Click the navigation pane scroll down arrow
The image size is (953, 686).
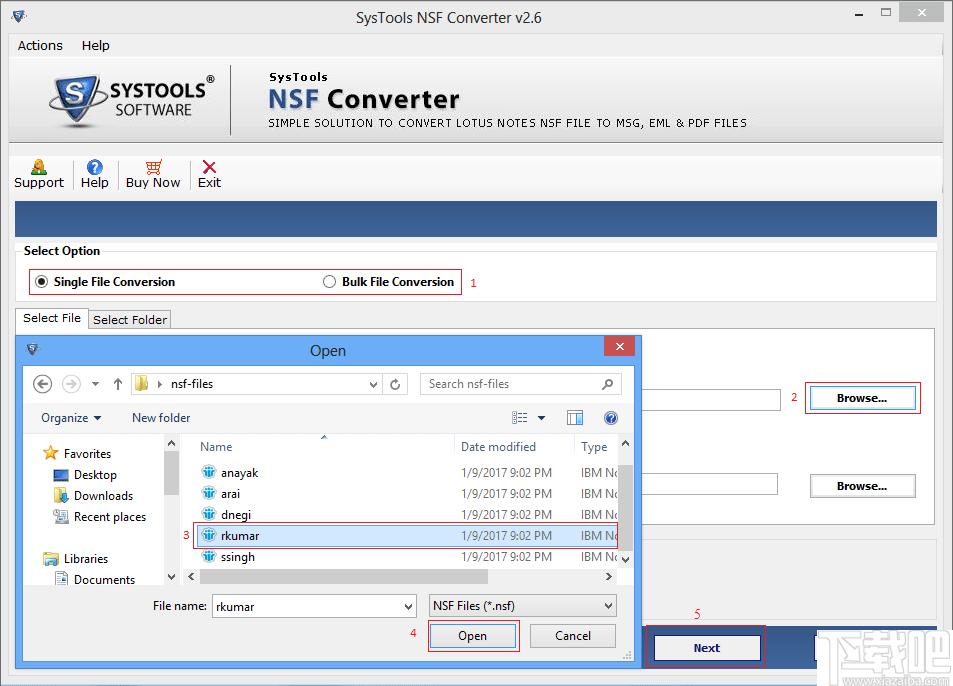tap(171, 577)
